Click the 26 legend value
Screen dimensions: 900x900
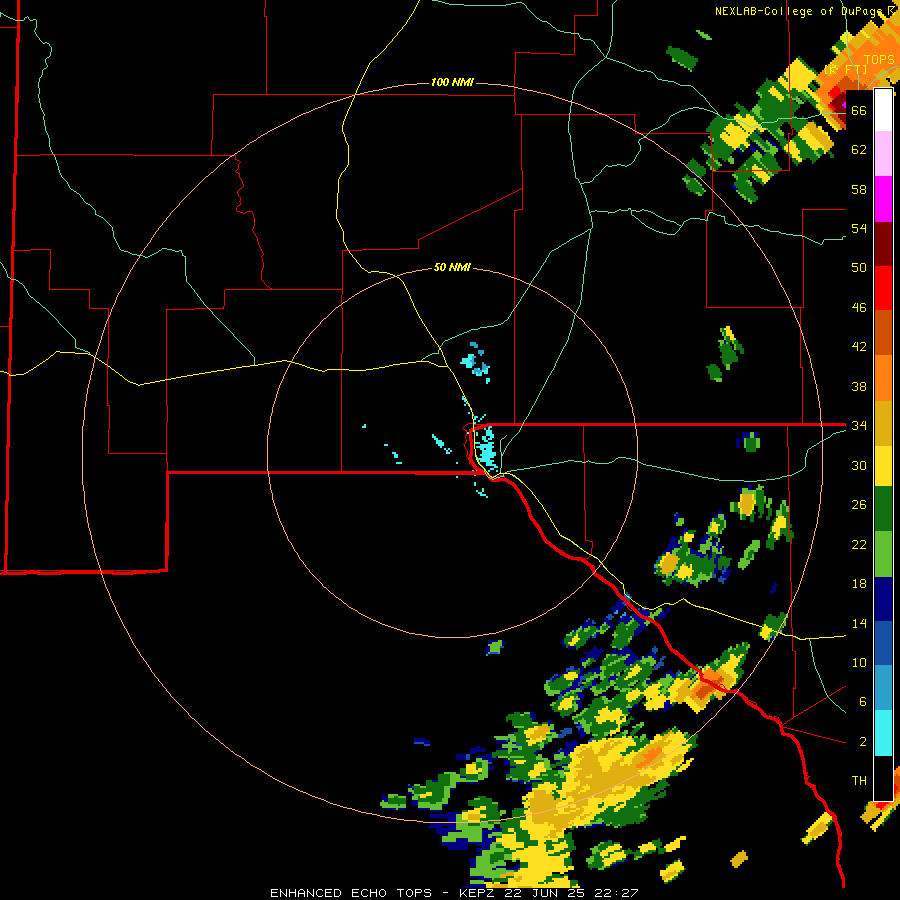pyautogui.click(x=859, y=505)
